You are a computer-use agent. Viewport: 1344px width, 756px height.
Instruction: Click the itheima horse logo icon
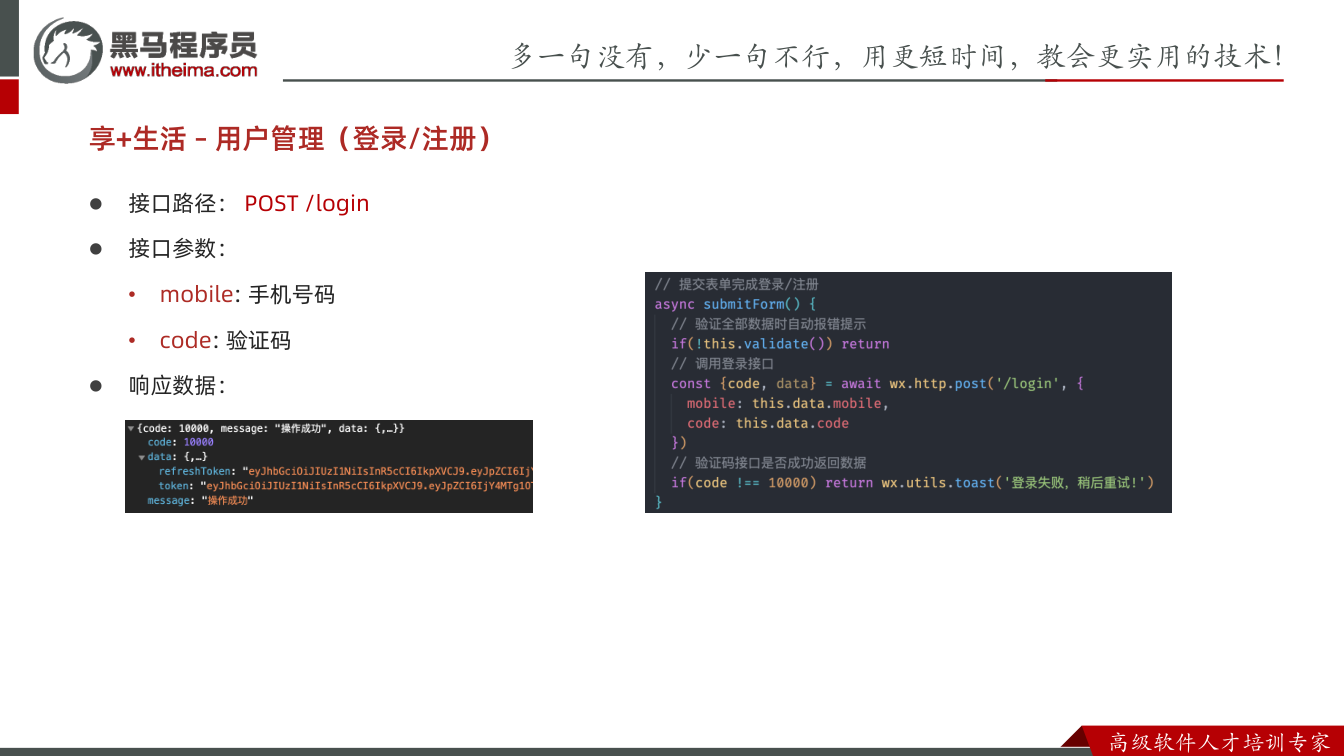[68, 50]
